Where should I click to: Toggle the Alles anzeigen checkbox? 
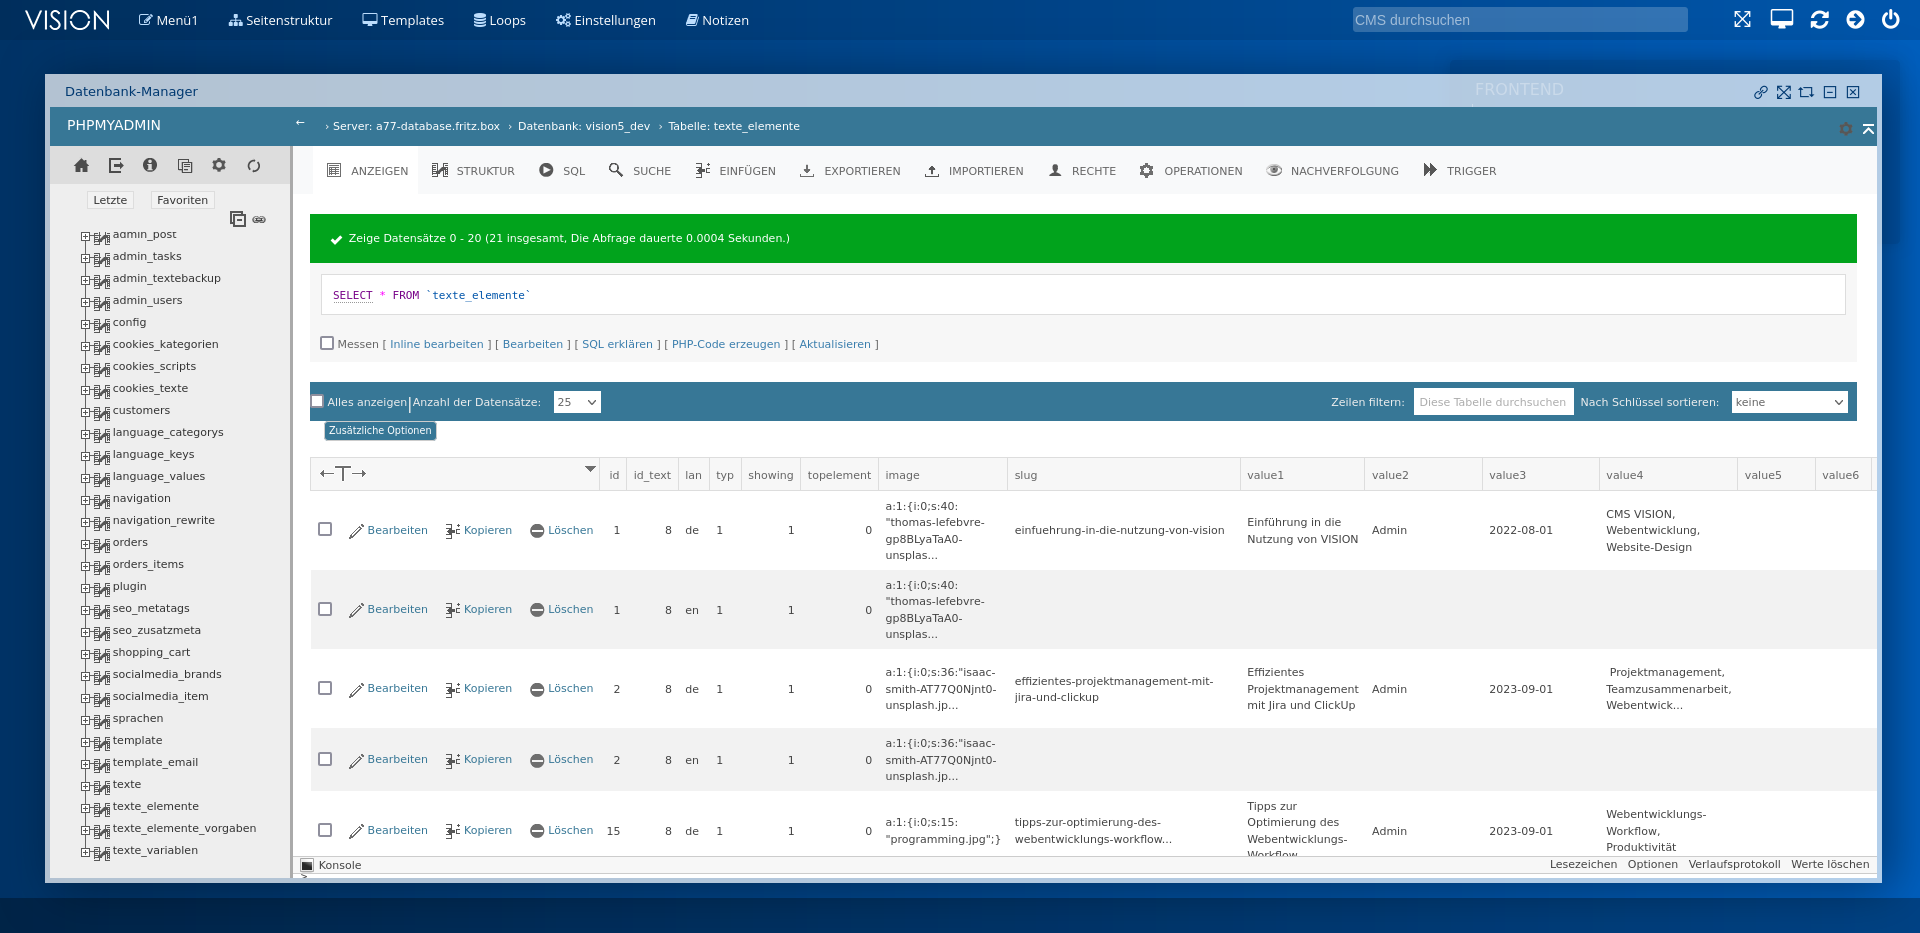(x=318, y=402)
